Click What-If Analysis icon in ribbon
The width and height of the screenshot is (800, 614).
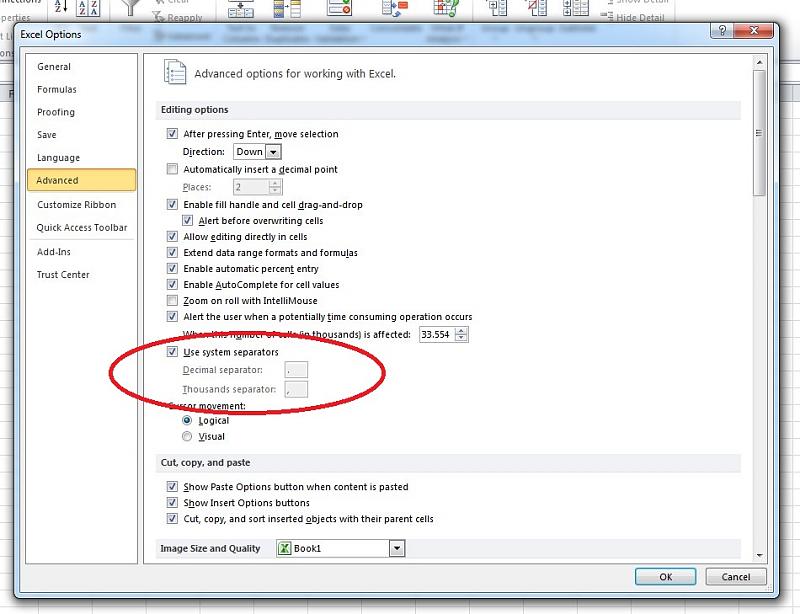(446, 7)
